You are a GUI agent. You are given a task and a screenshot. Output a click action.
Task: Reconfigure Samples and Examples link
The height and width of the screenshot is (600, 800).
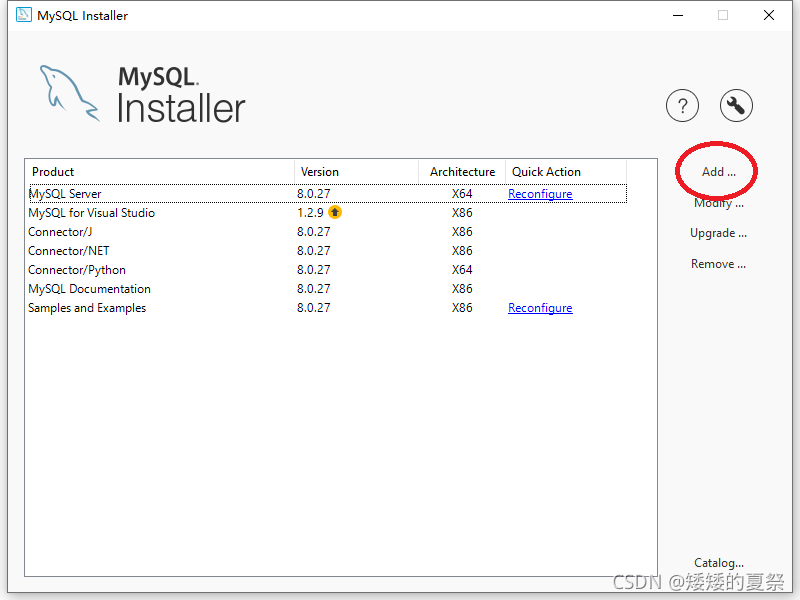click(540, 308)
